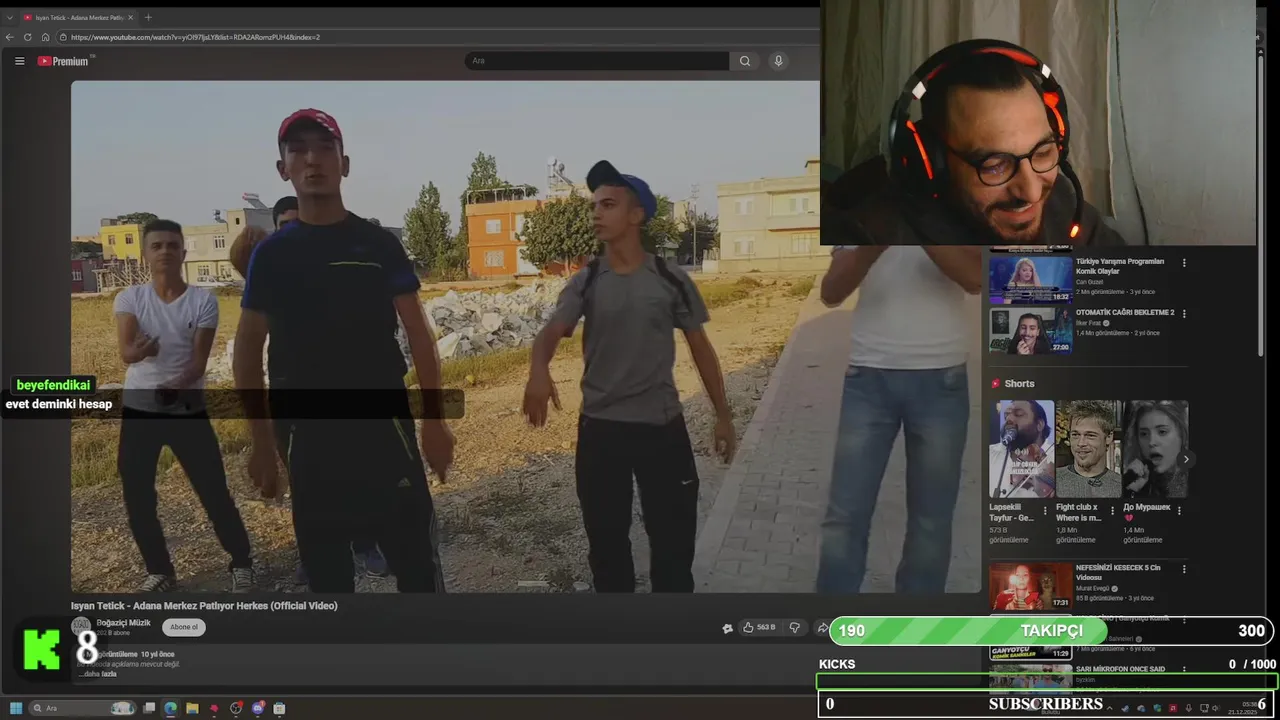Image resolution: width=1280 pixels, height=720 pixels.
Task: Open options menu for 'Türkiye Yarışma Programları' video
Action: coord(1184,263)
